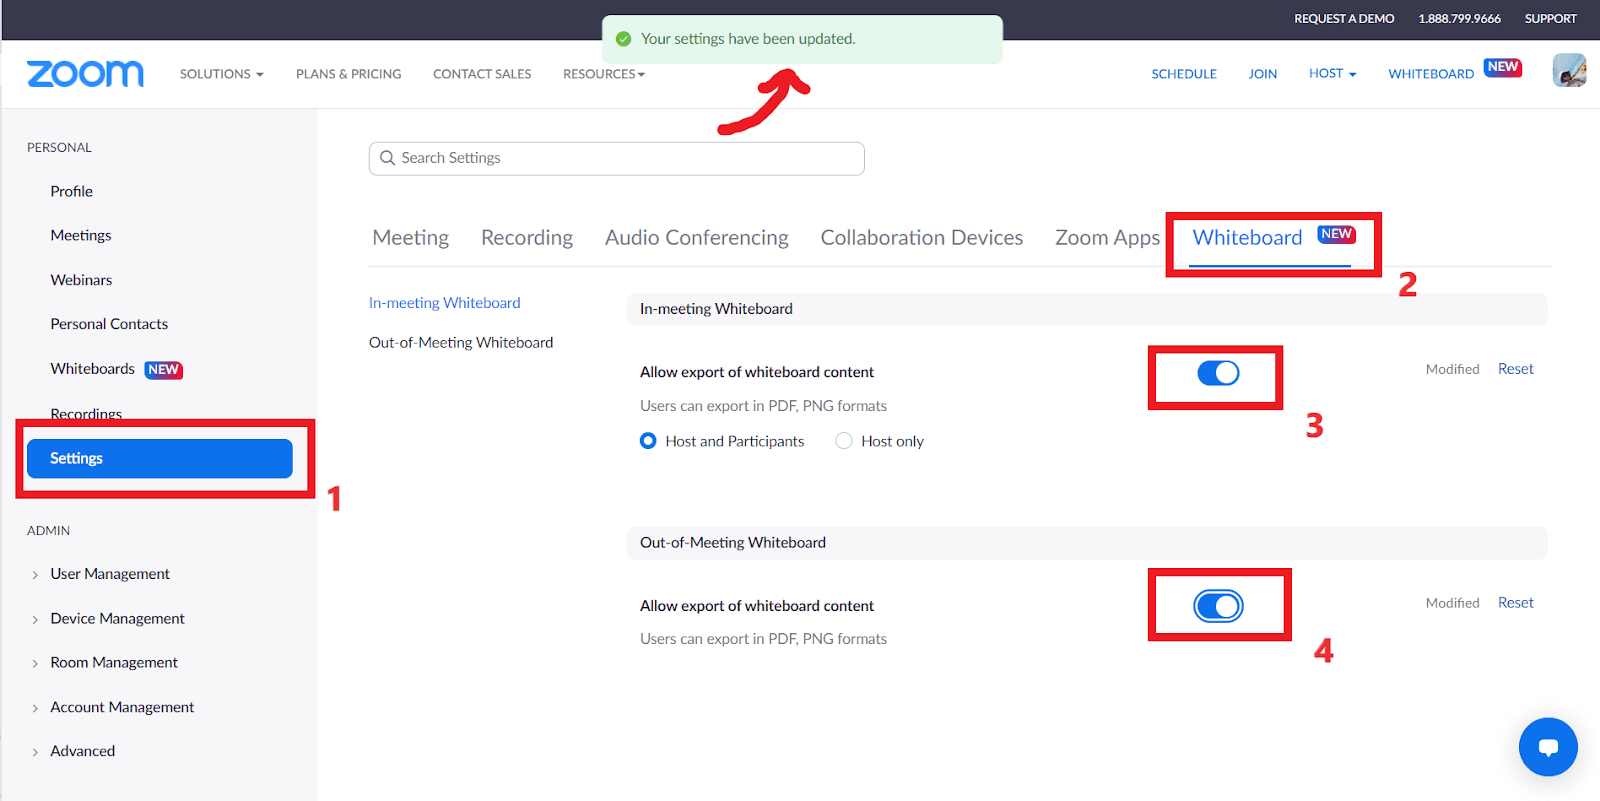Screen dimensions: 1600x801
Task: Open Recordings in the sidebar
Action: pos(86,413)
